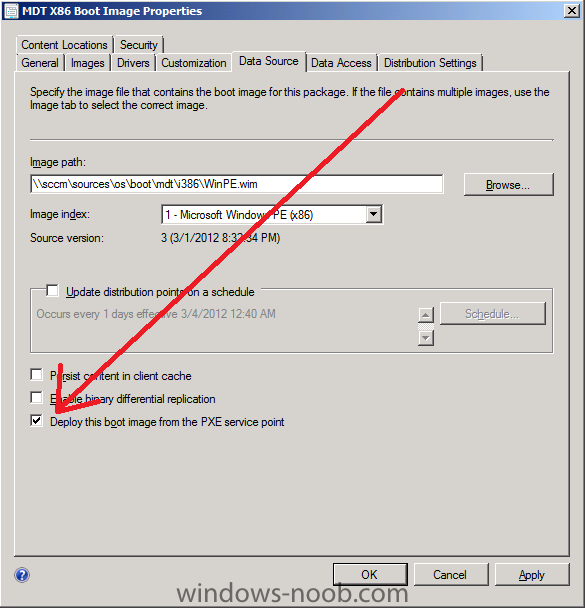
Task: Click the schedule list up arrow
Action: point(426,315)
